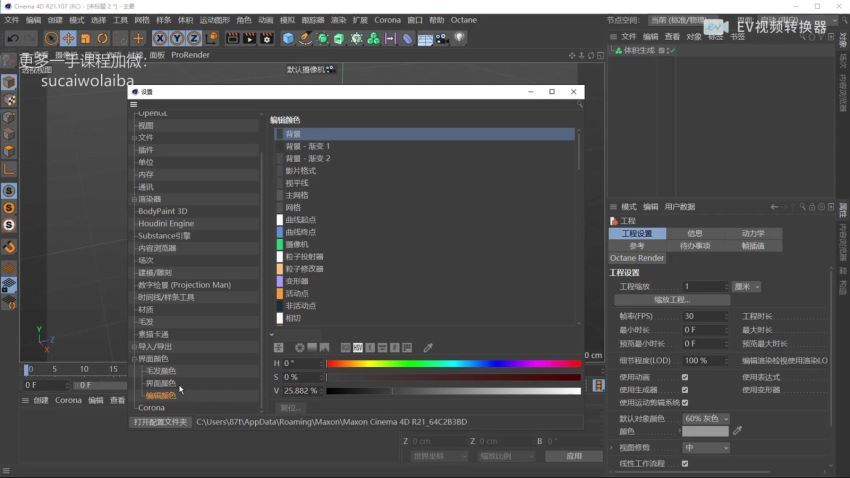Click the coordinate system icon
The width and height of the screenshot is (850, 478).
(x=211, y=38)
